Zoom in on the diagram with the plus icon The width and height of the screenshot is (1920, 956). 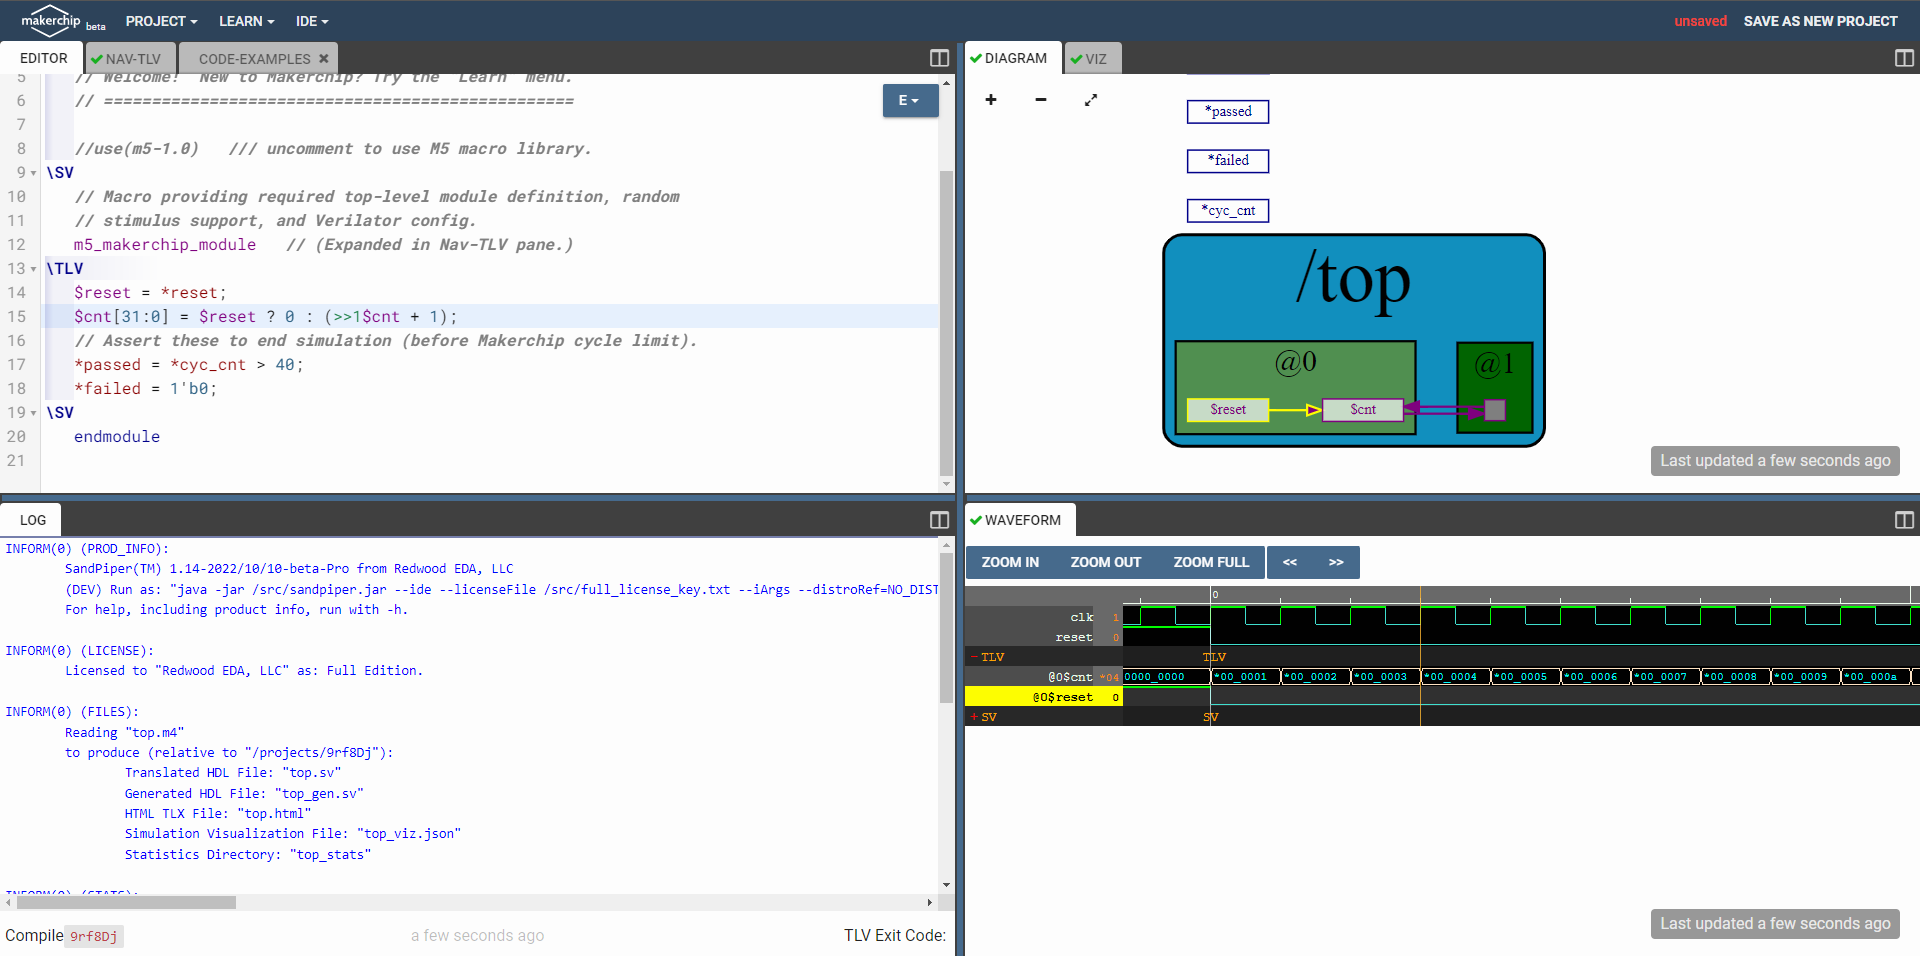(x=990, y=100)
